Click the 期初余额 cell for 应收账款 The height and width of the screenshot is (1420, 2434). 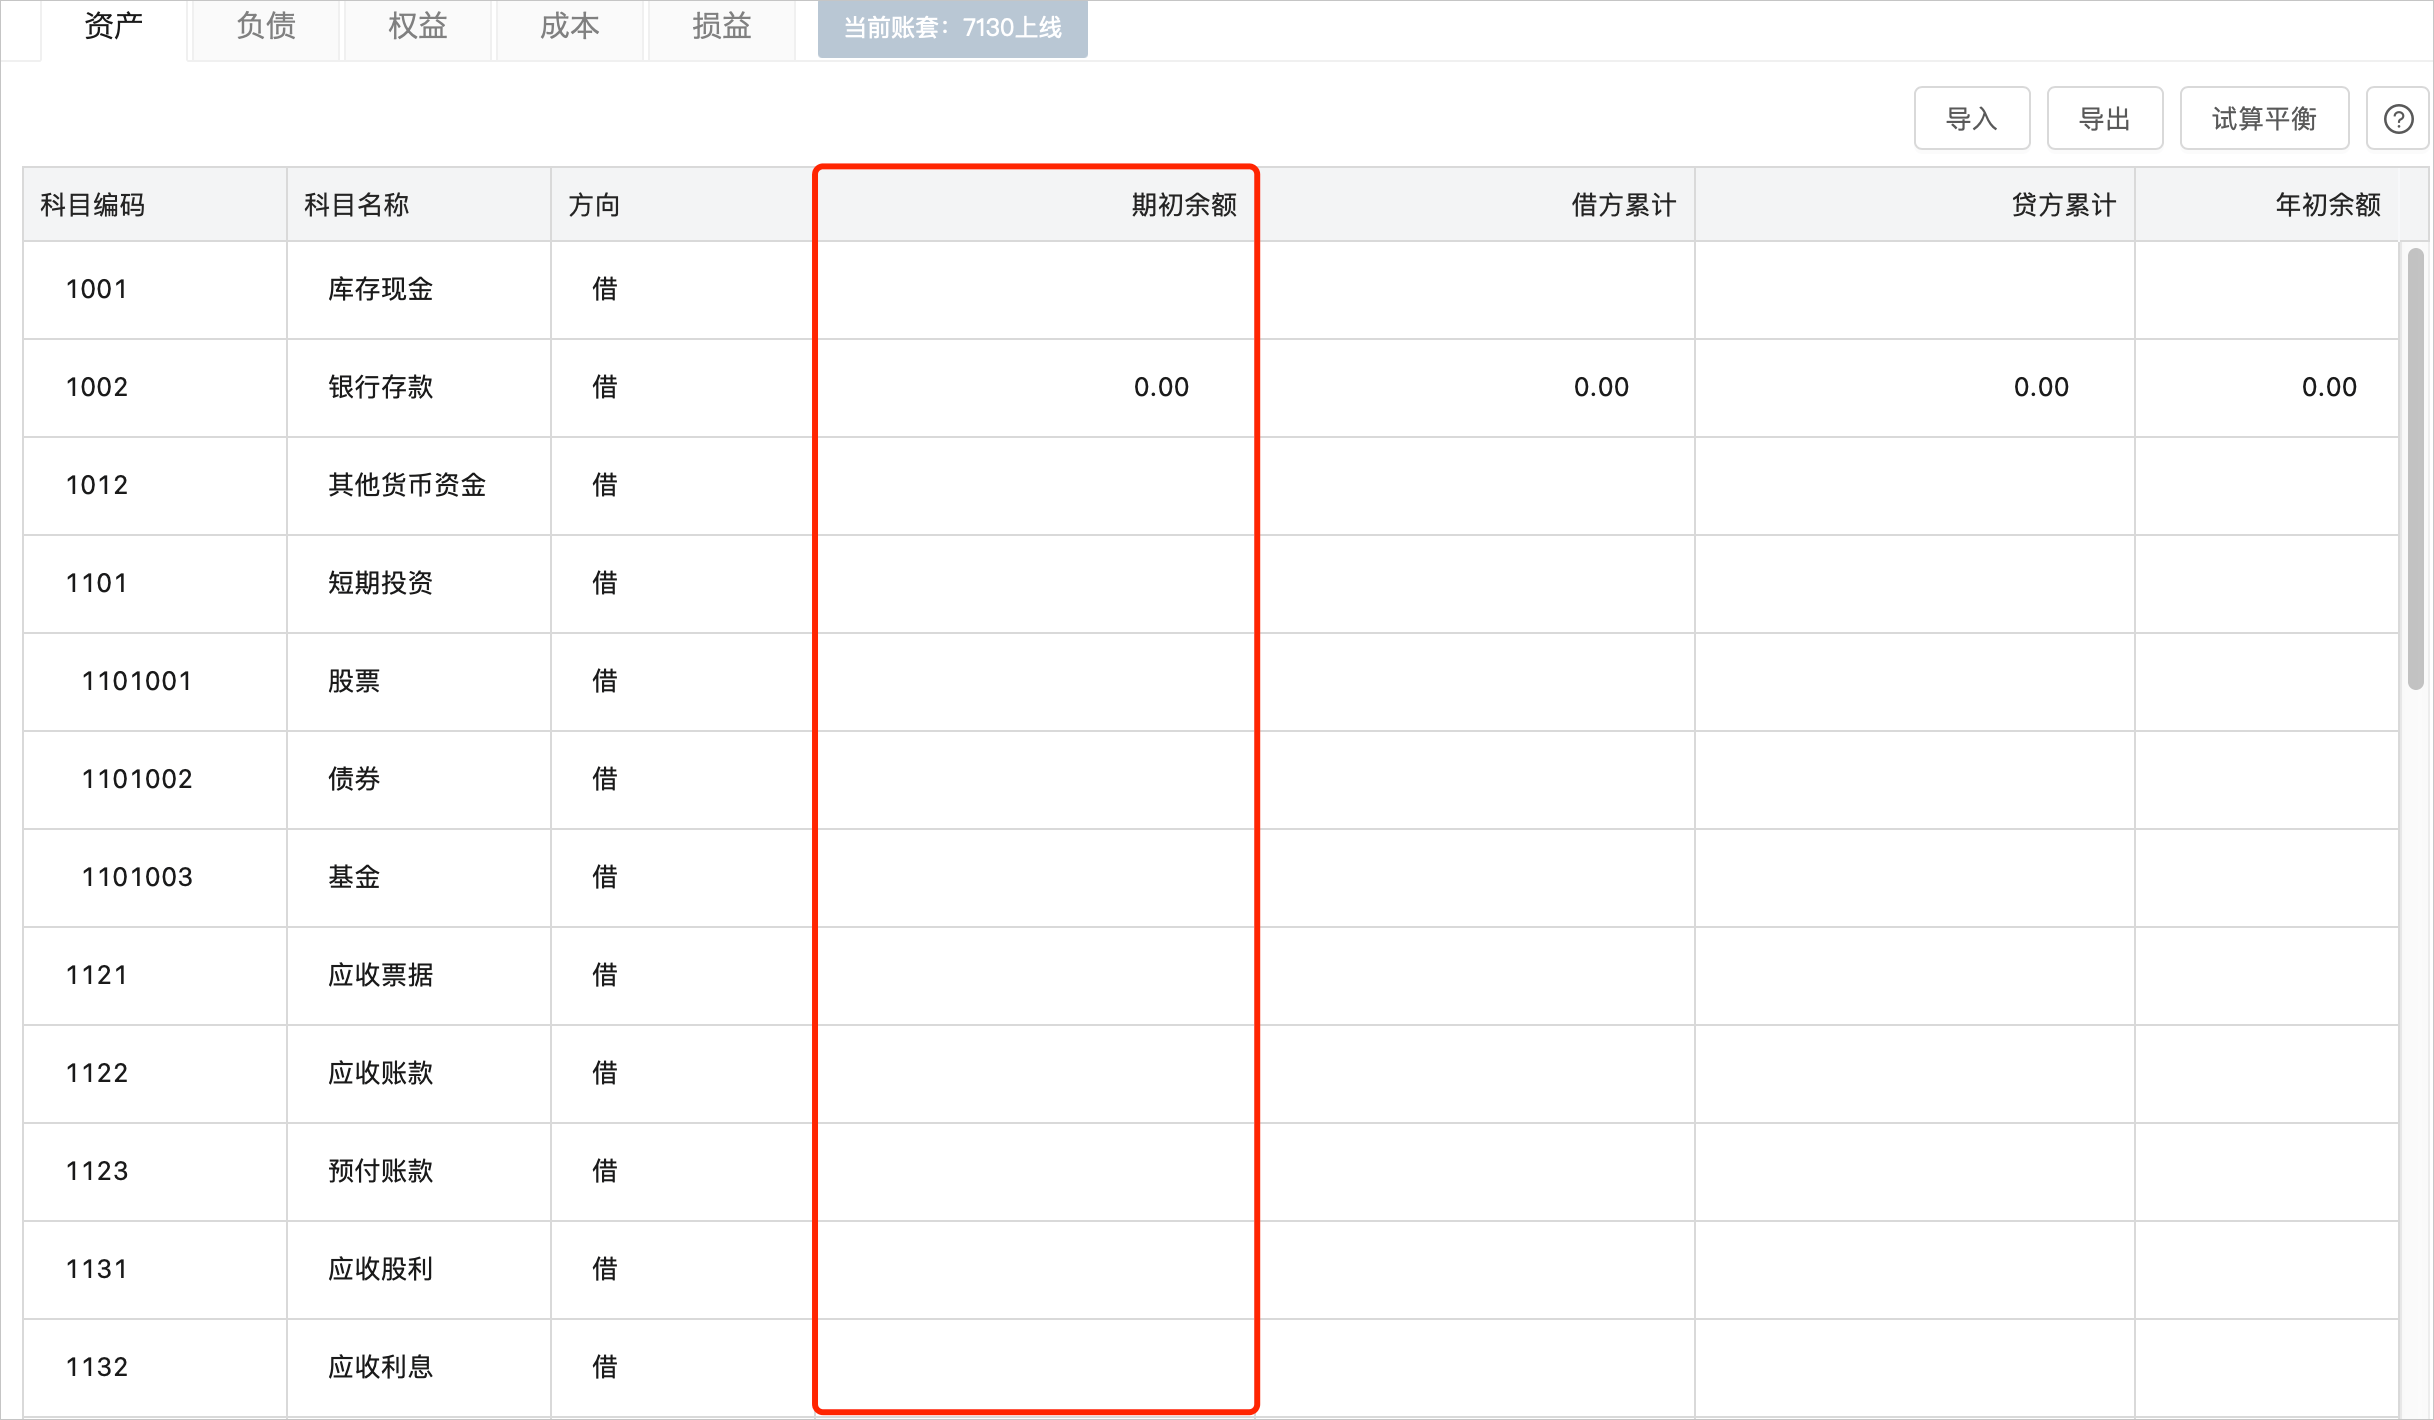(x=1035, y=1074)
